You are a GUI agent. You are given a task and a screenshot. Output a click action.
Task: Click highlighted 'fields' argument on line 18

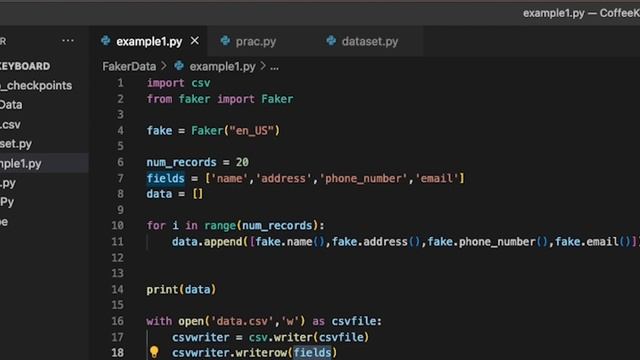(x=312, y=353)
